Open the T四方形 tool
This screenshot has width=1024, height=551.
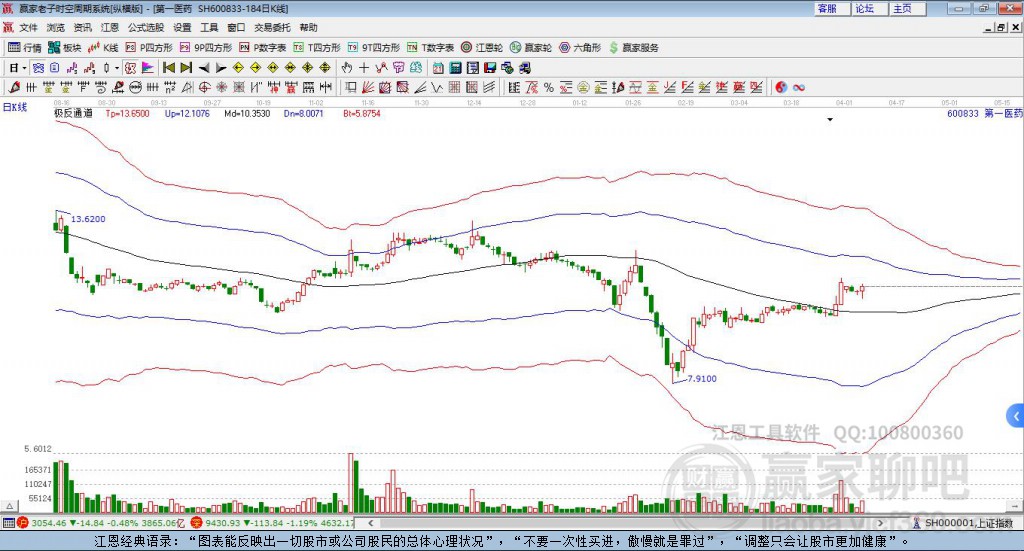click(317, 48)
